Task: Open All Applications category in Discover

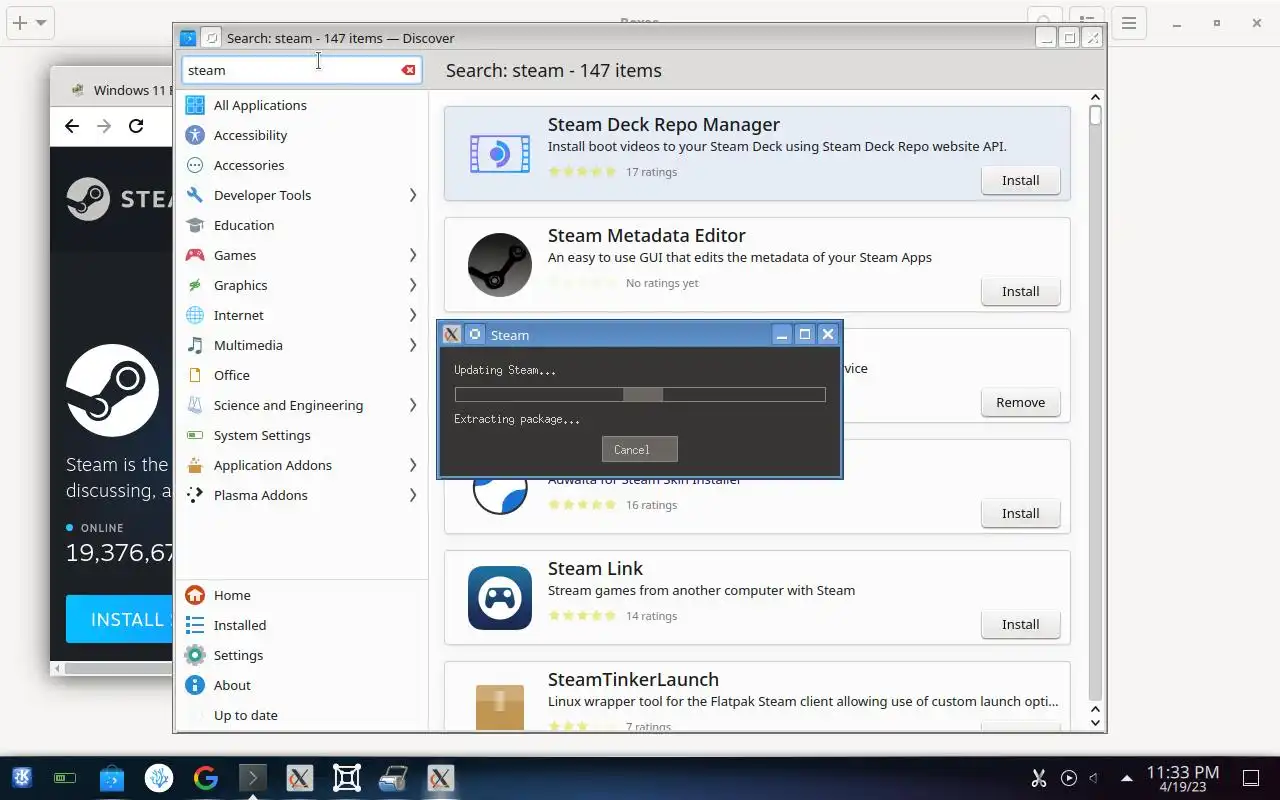Action: point(301,105)
